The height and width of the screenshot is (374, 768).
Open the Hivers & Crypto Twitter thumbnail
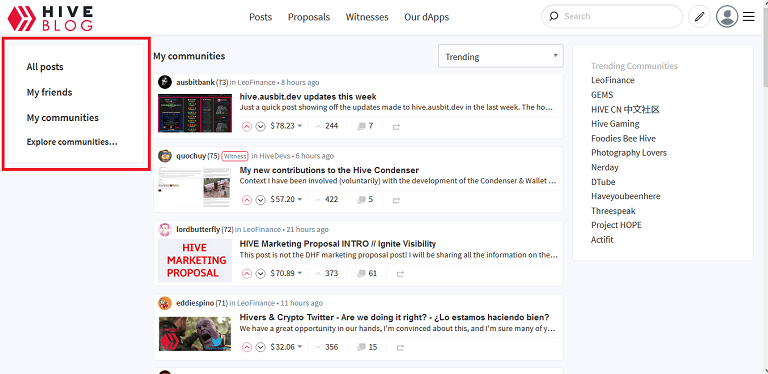click(x=195, y=334)
